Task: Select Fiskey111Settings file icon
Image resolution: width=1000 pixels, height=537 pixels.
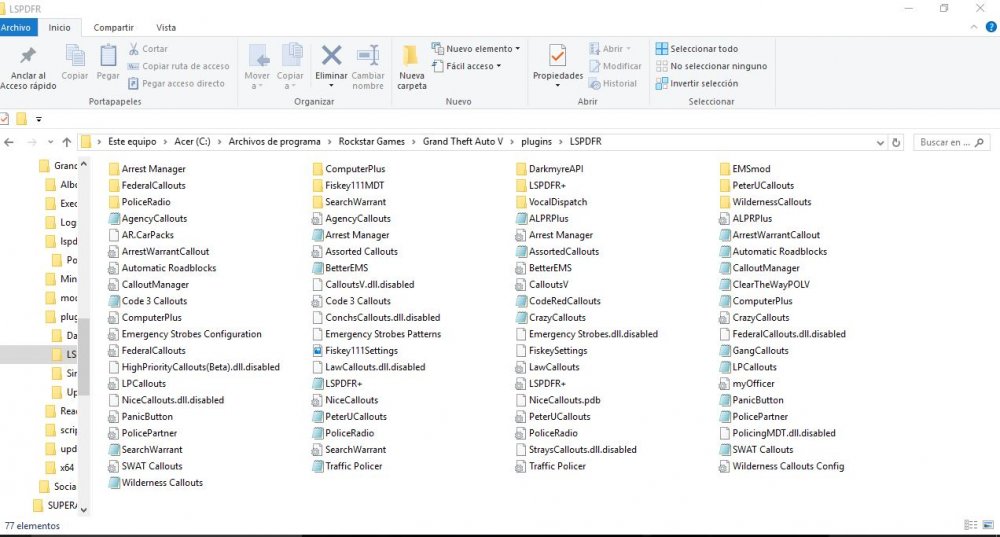Action: pos(317,351)
